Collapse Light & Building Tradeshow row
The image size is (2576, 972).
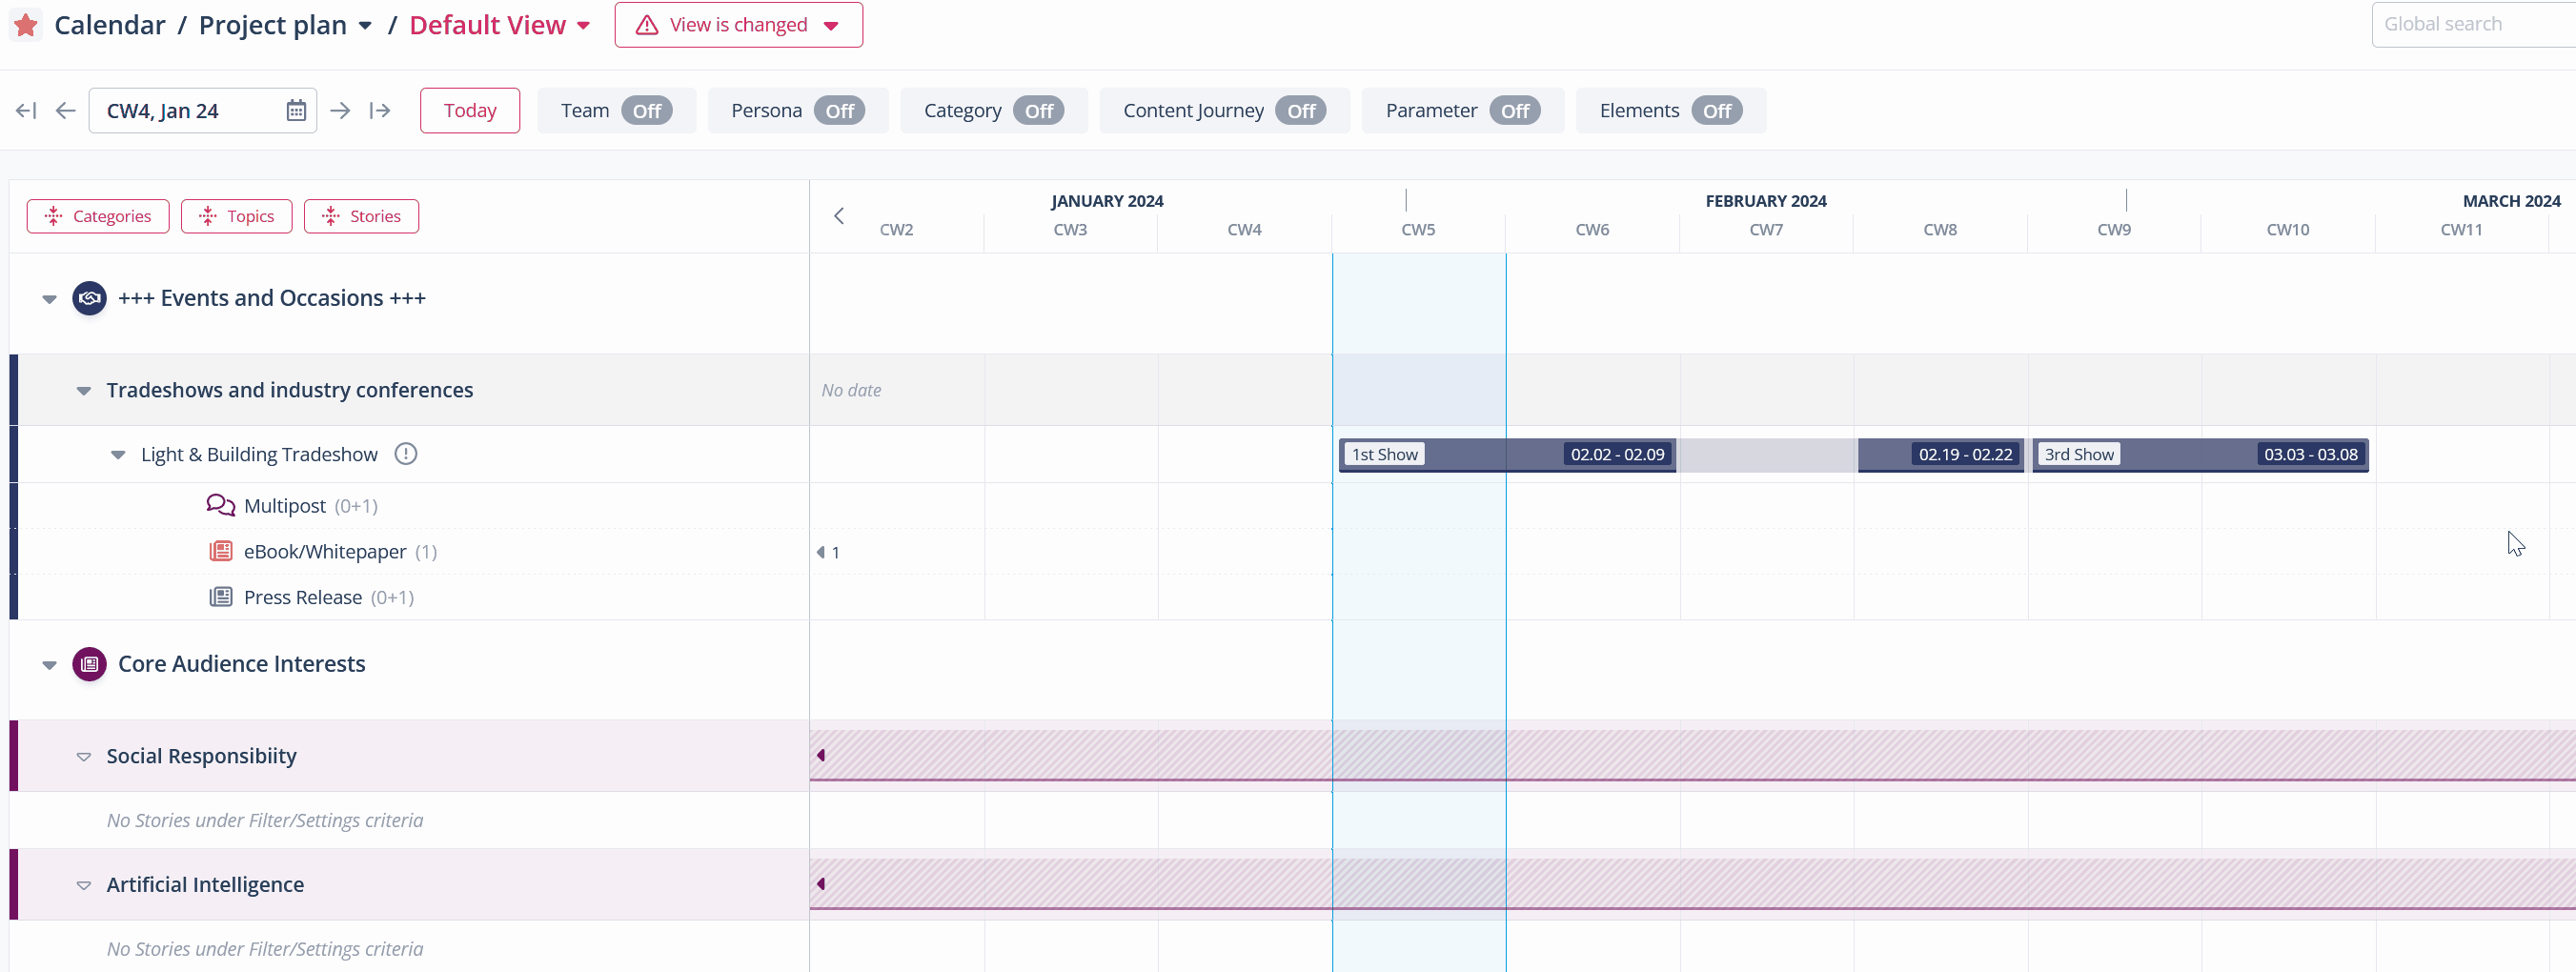(x=118, y=455)
